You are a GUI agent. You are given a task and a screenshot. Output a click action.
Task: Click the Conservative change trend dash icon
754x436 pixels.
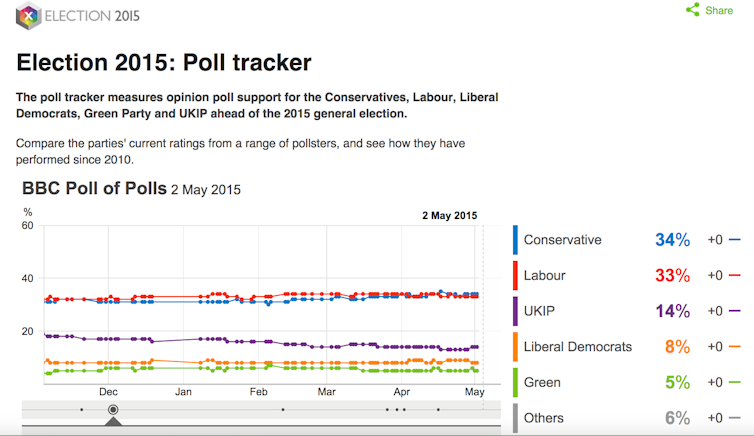click(735, 240)
